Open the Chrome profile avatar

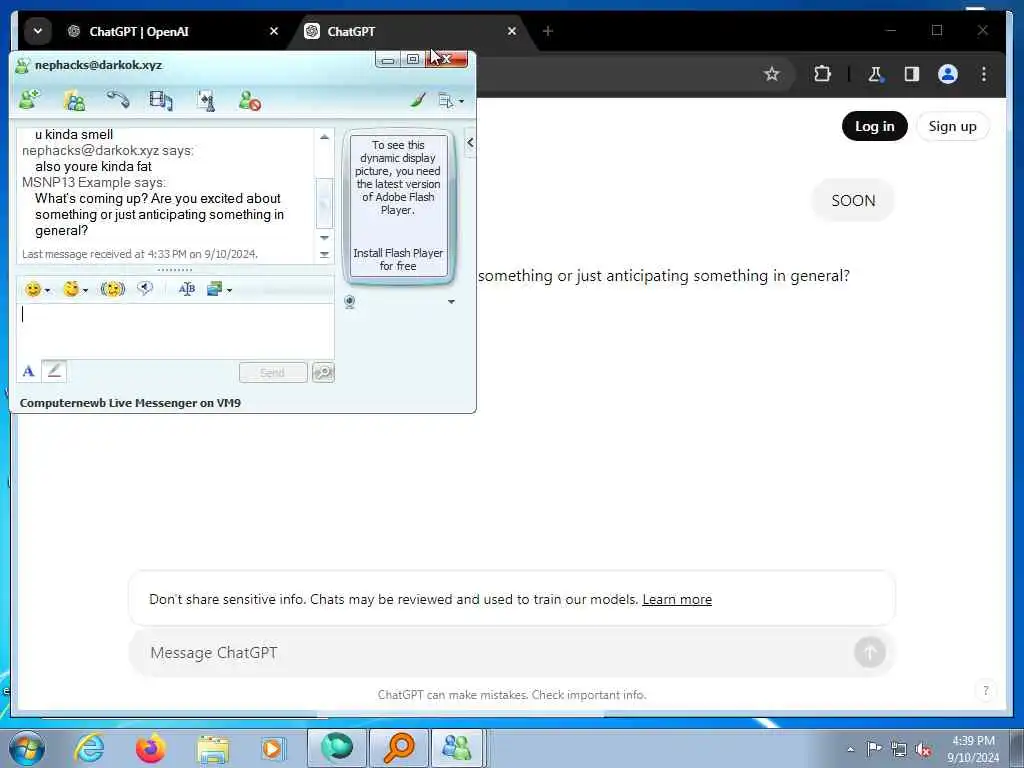(x=948, y=74)
